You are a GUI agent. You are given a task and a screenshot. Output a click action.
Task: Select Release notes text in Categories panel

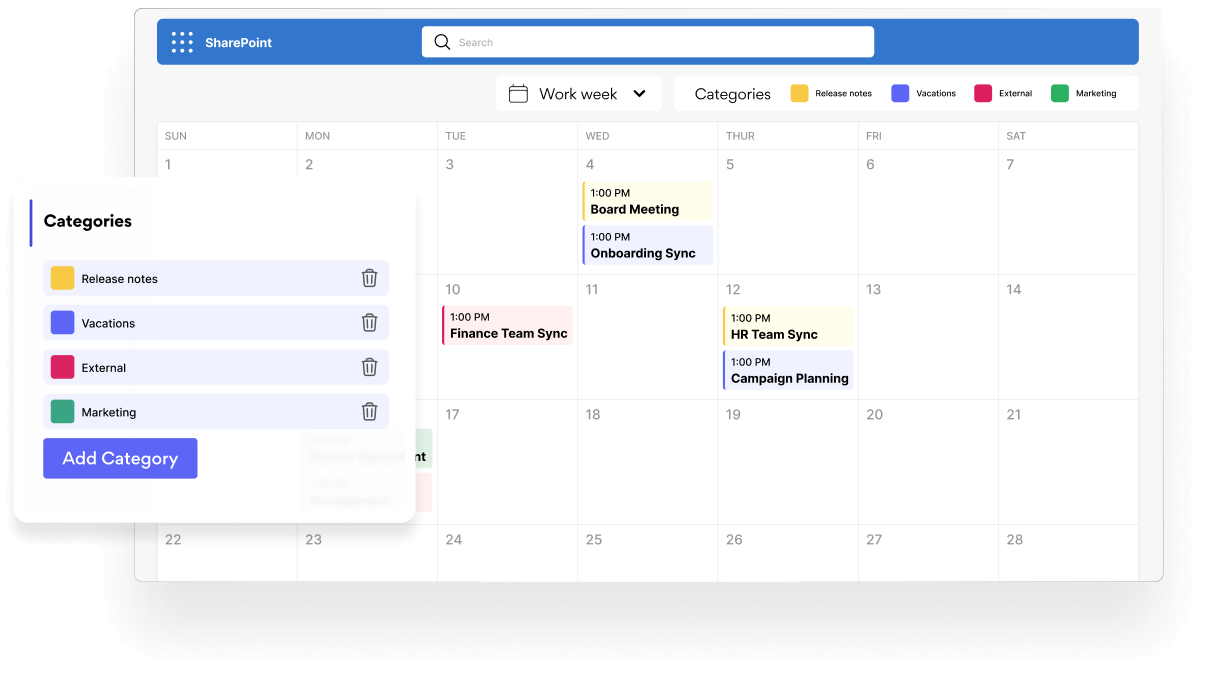(120, 279)
